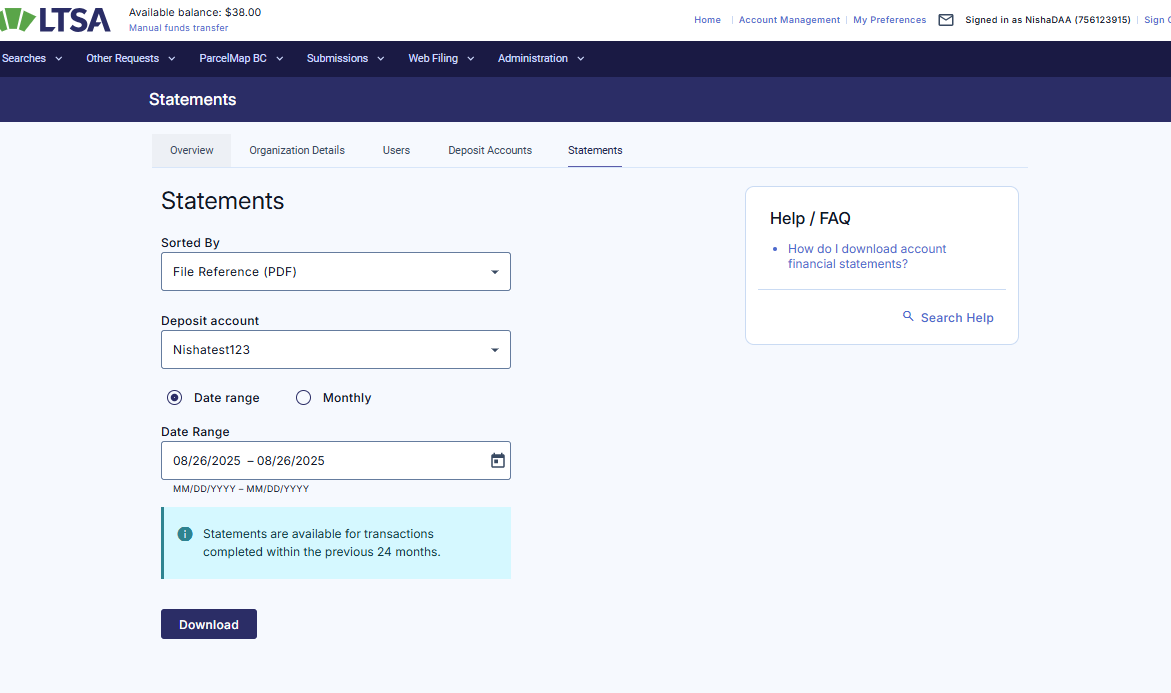1171x693 pixels.
Task: Open the mail envelope icon
Action: pyautogui.click(x=946, y=20)
